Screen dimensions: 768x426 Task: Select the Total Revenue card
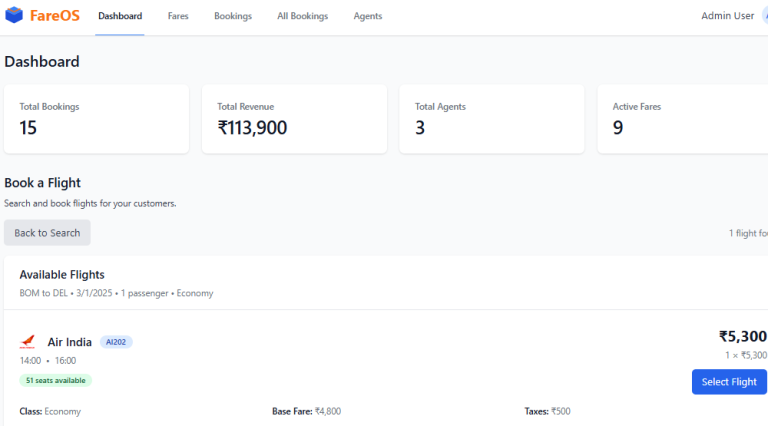click(294, 119)
